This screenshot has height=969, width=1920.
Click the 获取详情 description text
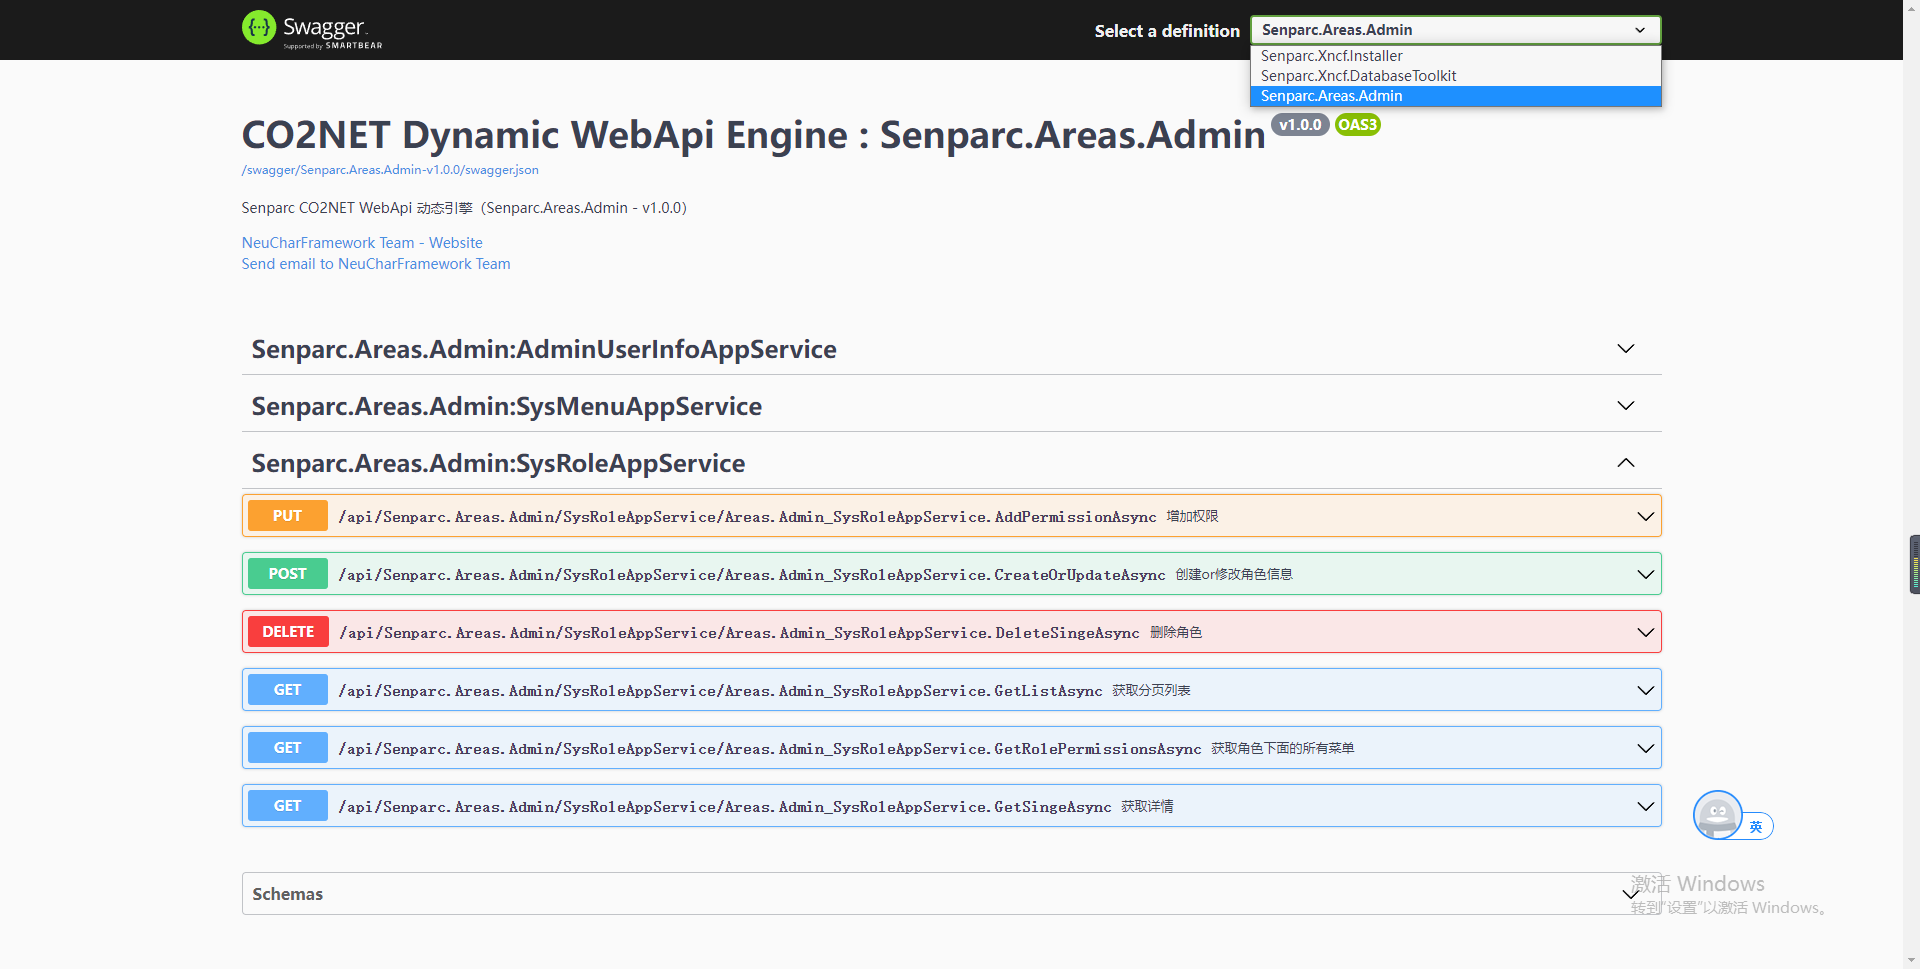tap(1147, 807)
